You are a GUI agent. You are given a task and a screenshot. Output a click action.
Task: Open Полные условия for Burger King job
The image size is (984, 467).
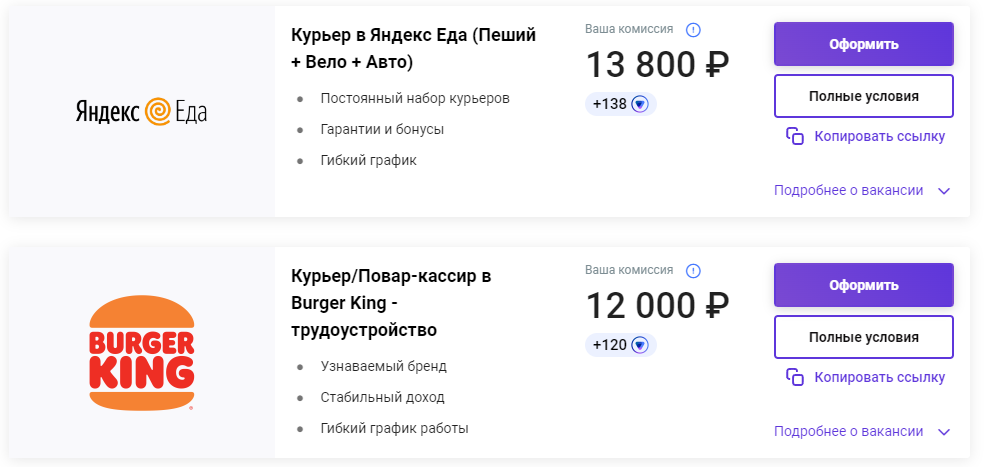pyautogui.click(x=864, y=337)
